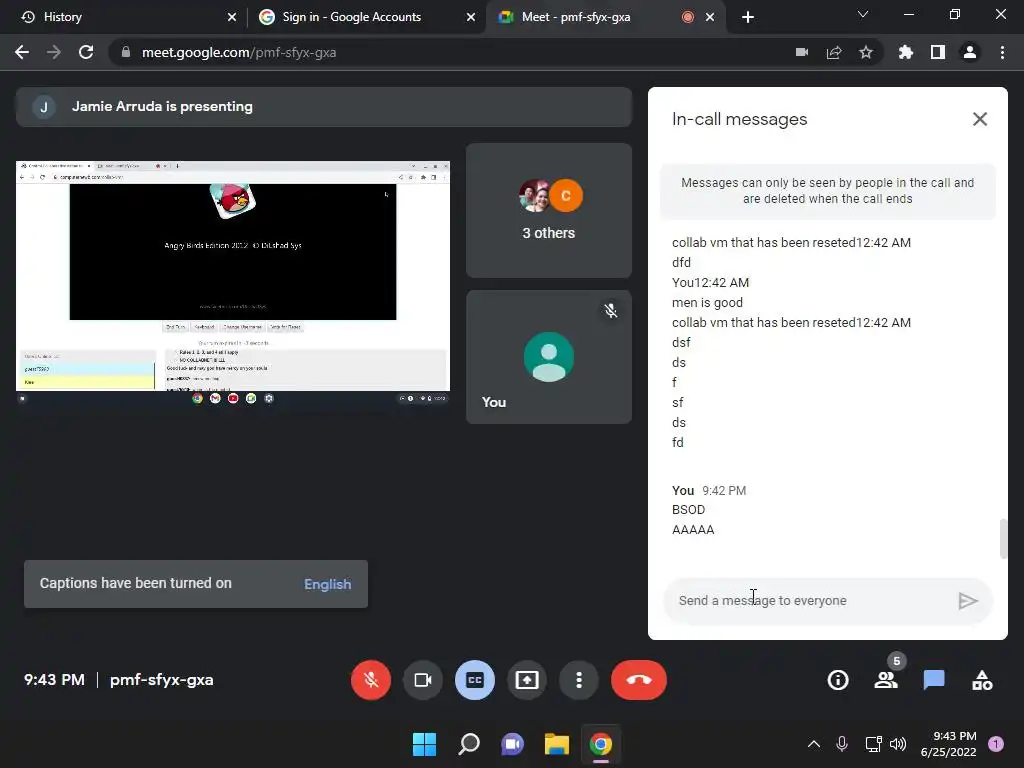Click the tray microphone icon
Screen dimensions: 1024x768
pos(842,744)
